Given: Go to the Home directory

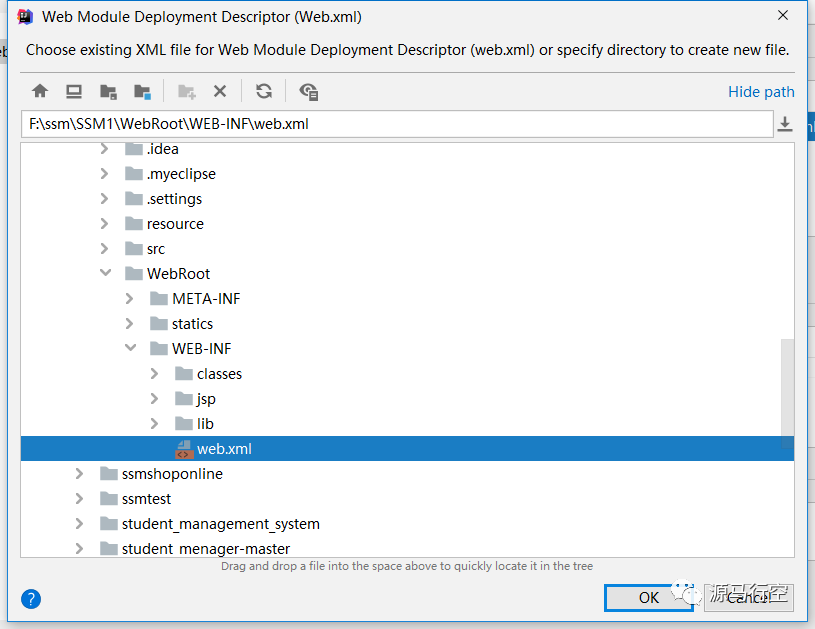Looking at the screenshot, I should [x=40, y=91].
